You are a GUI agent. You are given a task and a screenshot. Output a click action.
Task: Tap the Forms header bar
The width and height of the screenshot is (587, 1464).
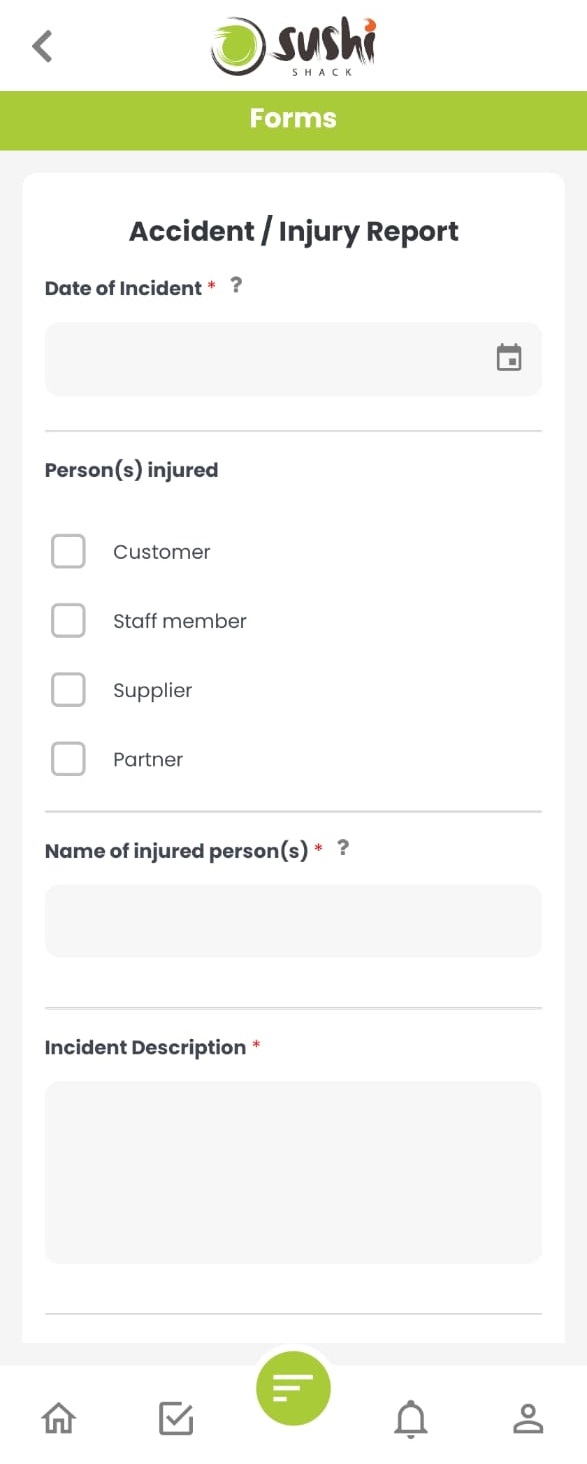(x=293, y=120)
